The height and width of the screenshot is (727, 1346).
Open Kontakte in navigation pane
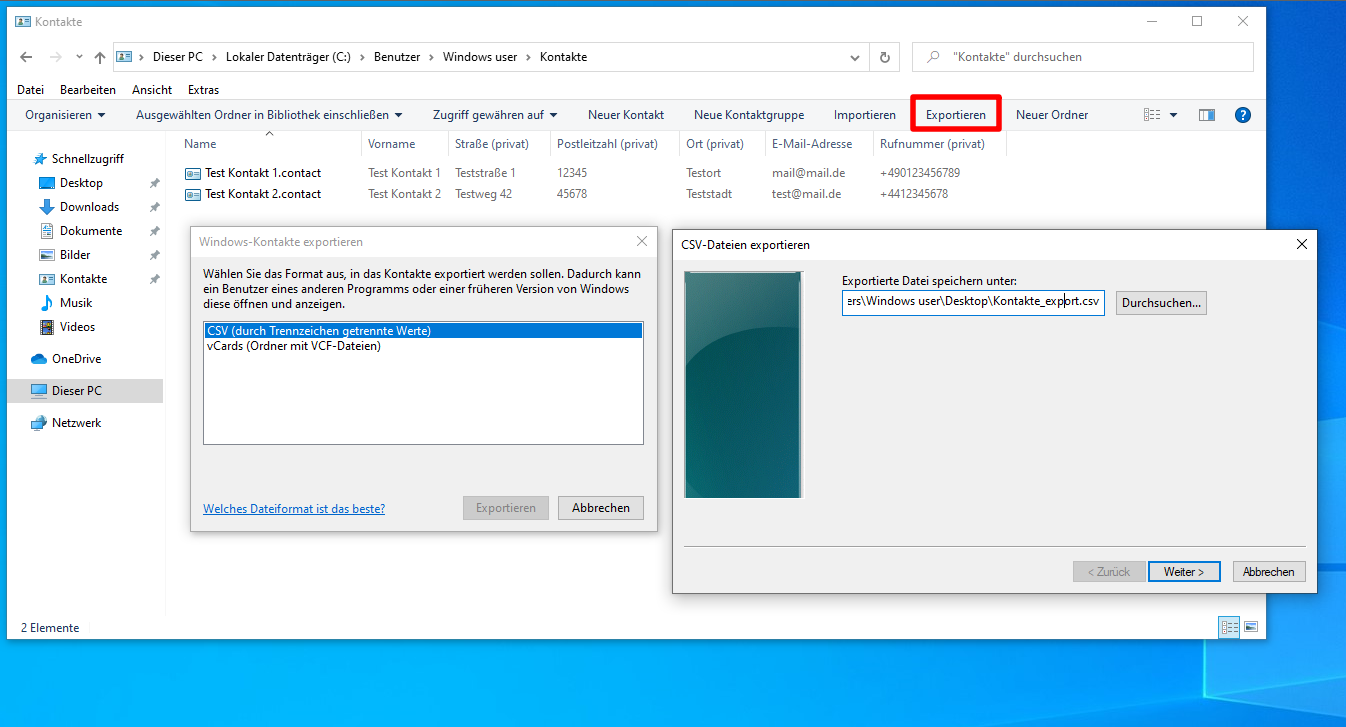tap(83, 279)
